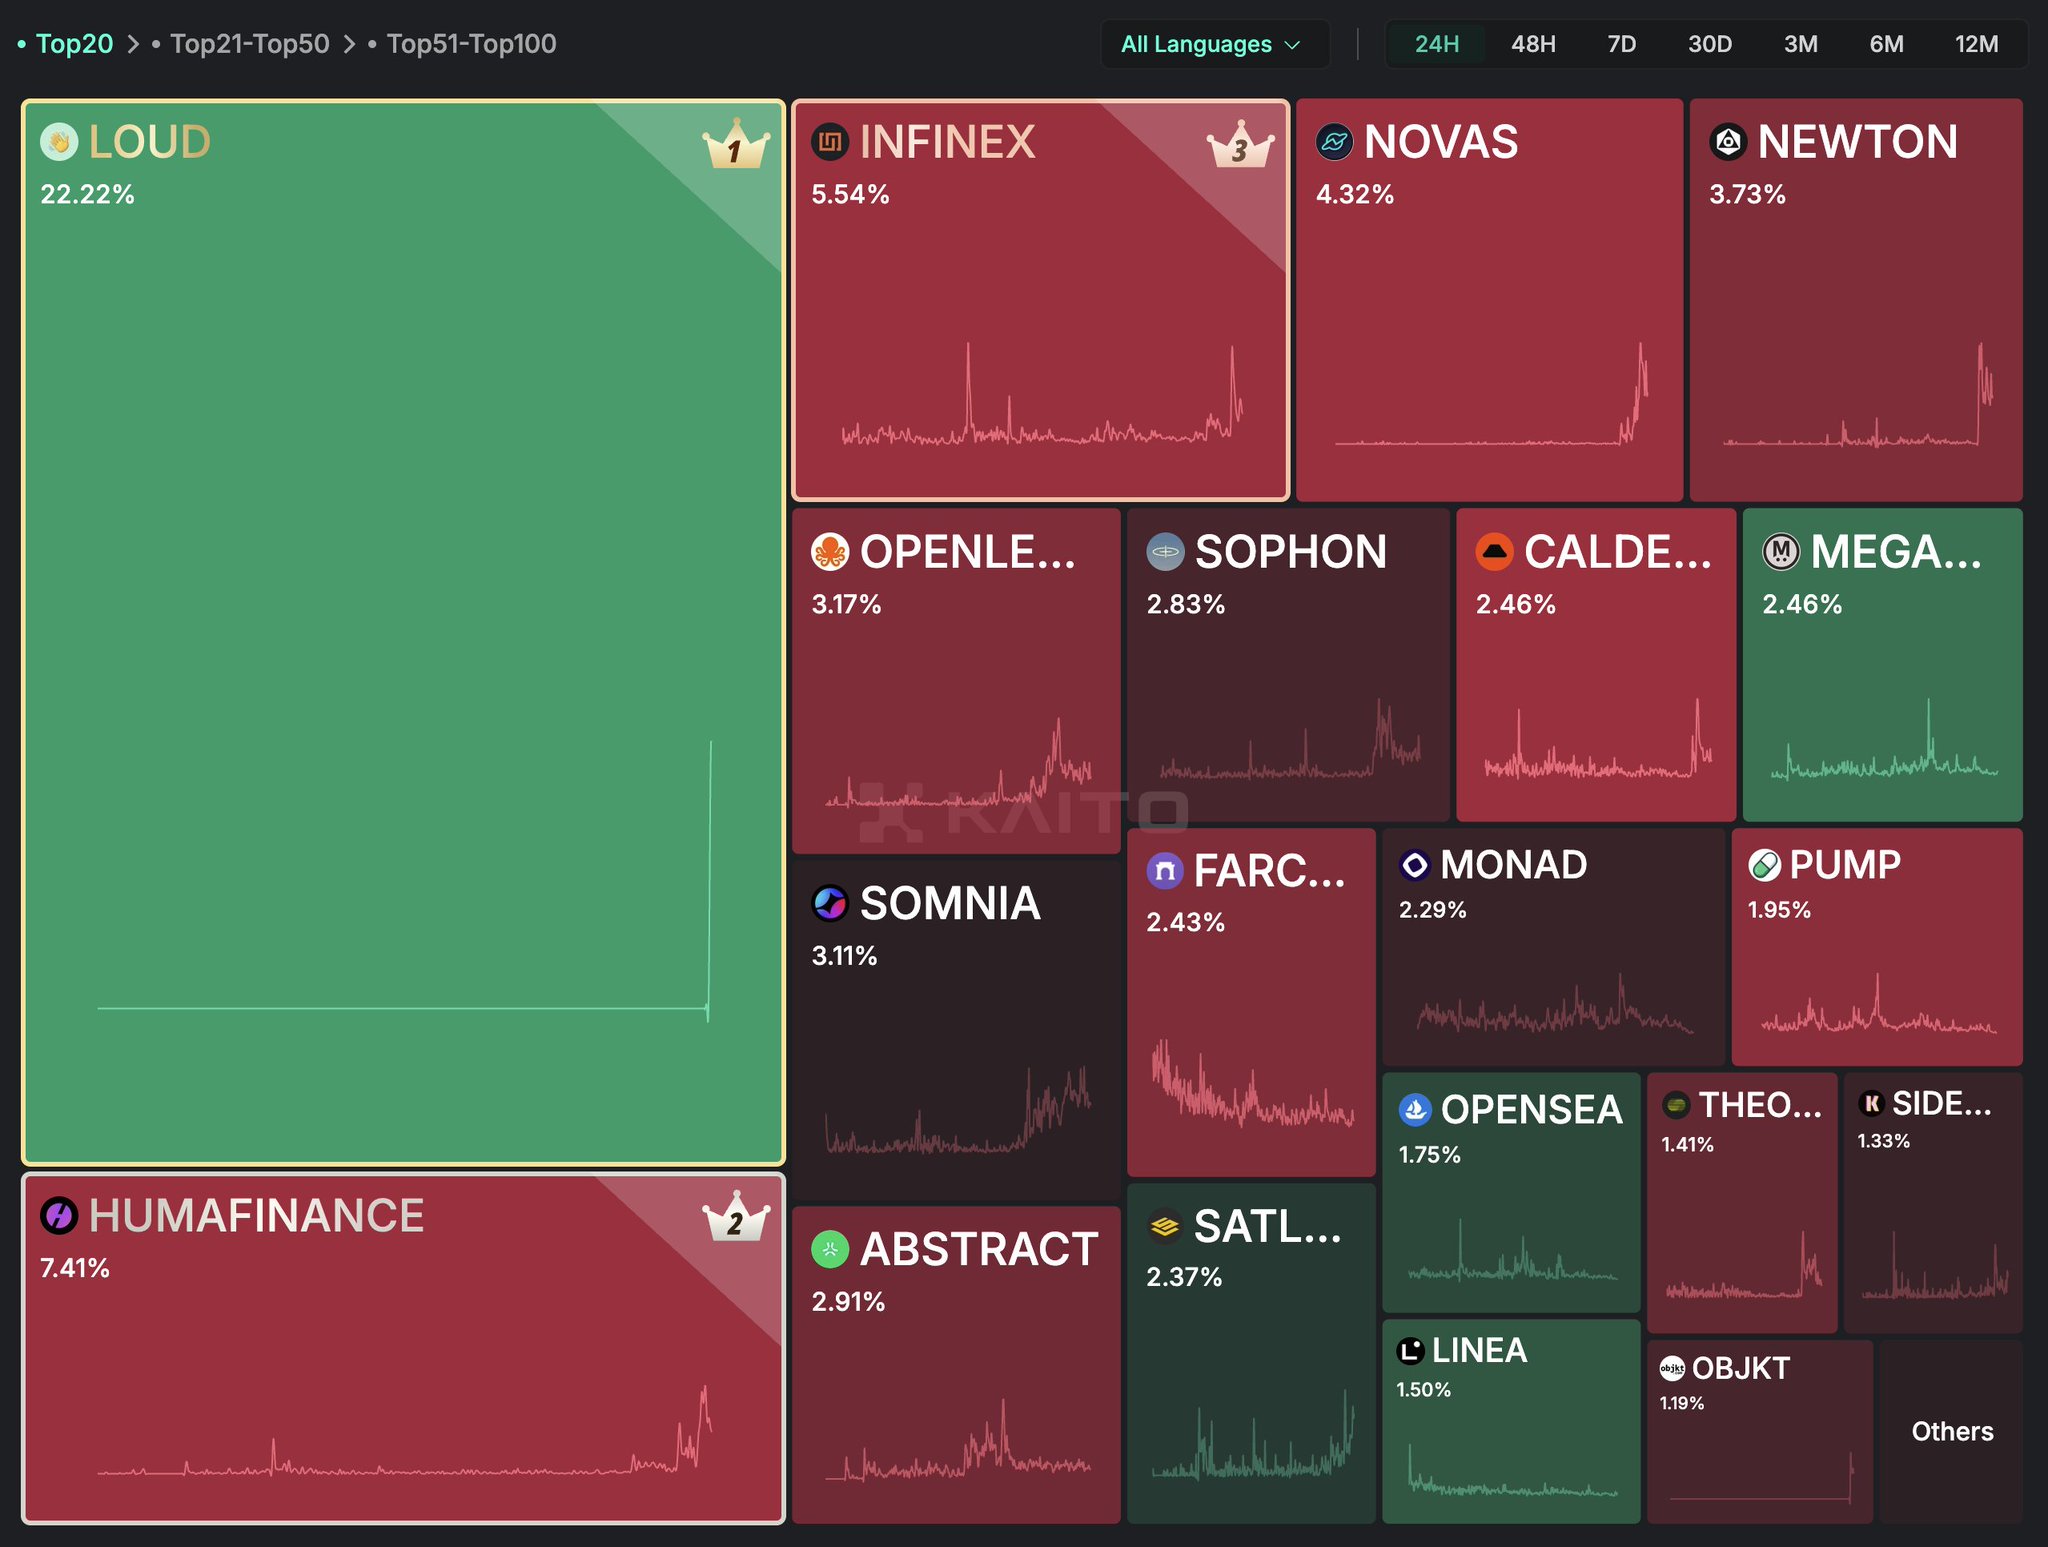This screenshot has height=1547, width=2048.
Task: Click SOPHON's 2.83% value
Action: click(x=1186, y=604)
